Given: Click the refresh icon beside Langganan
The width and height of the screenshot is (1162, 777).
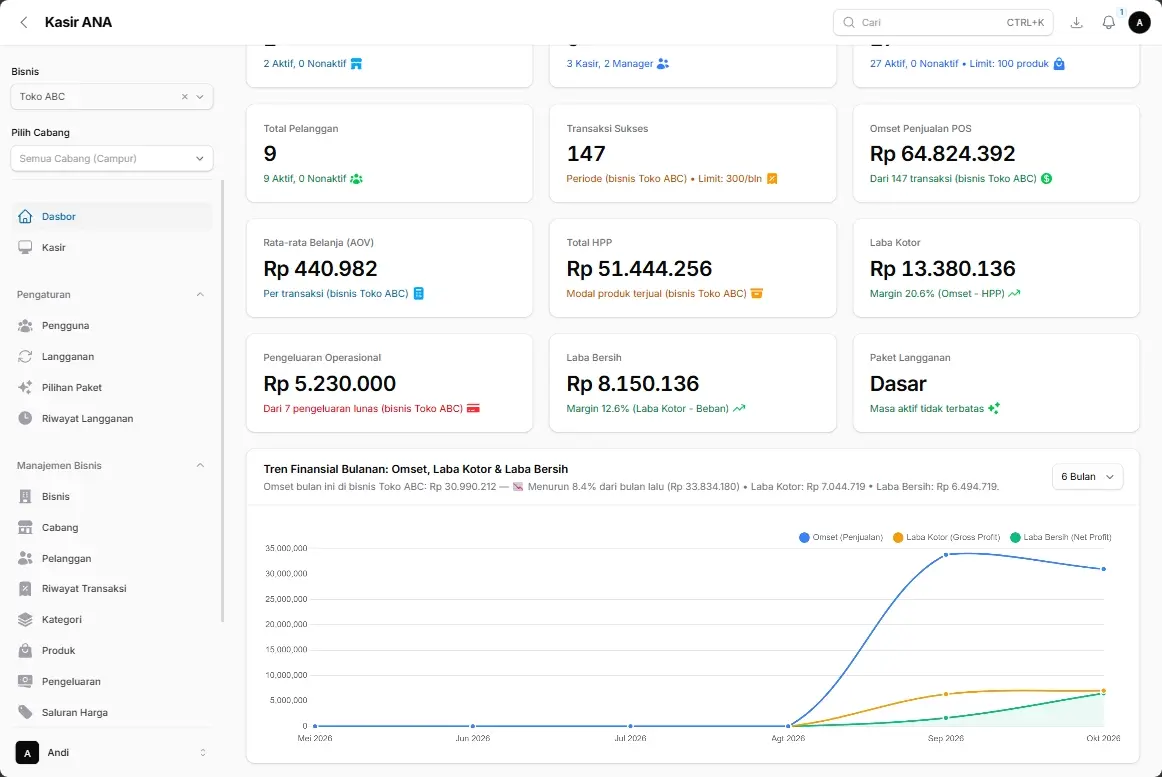Looking at the screenshot, I should (x=25, y=357).
